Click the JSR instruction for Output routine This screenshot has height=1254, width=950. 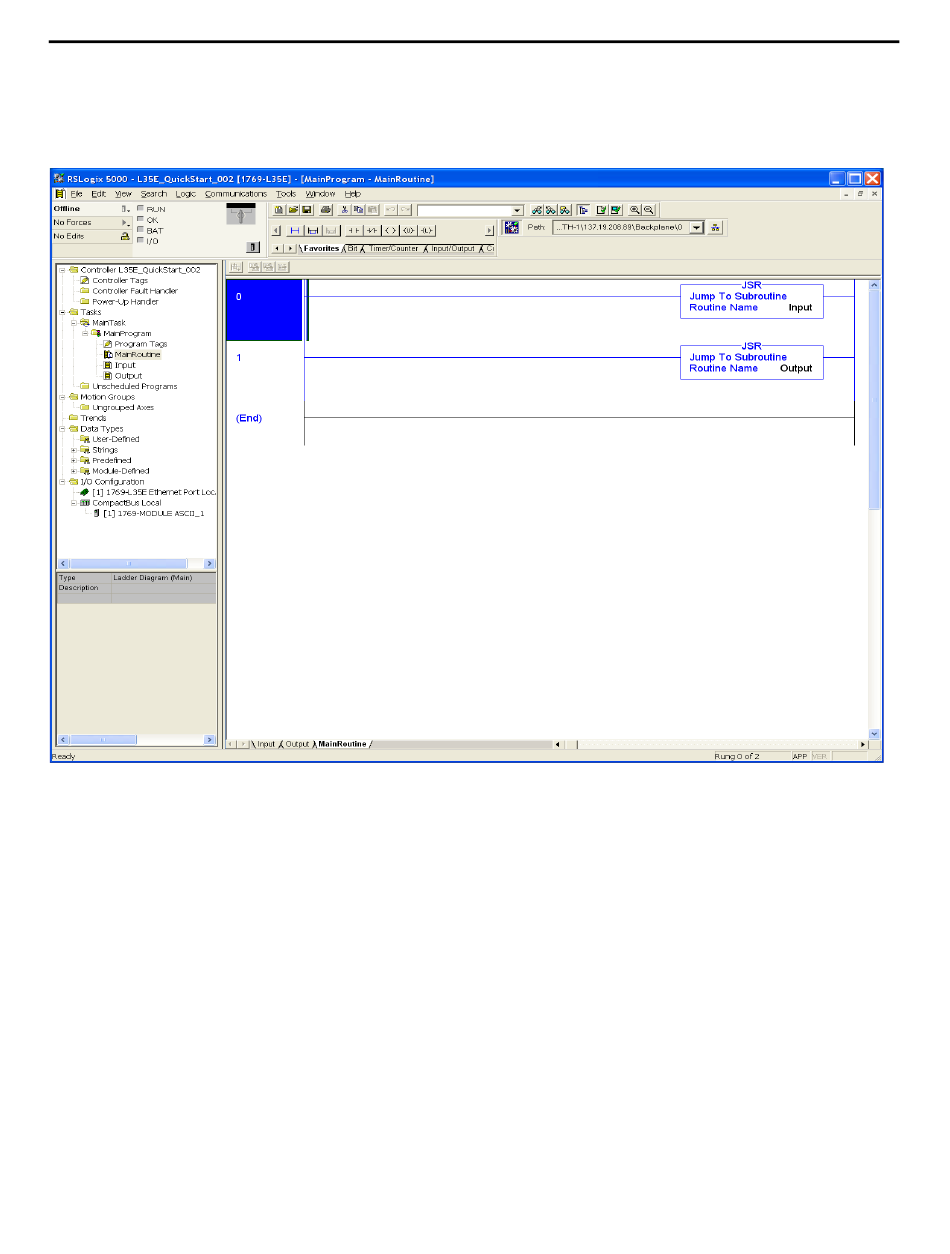[x=752, y=362]
